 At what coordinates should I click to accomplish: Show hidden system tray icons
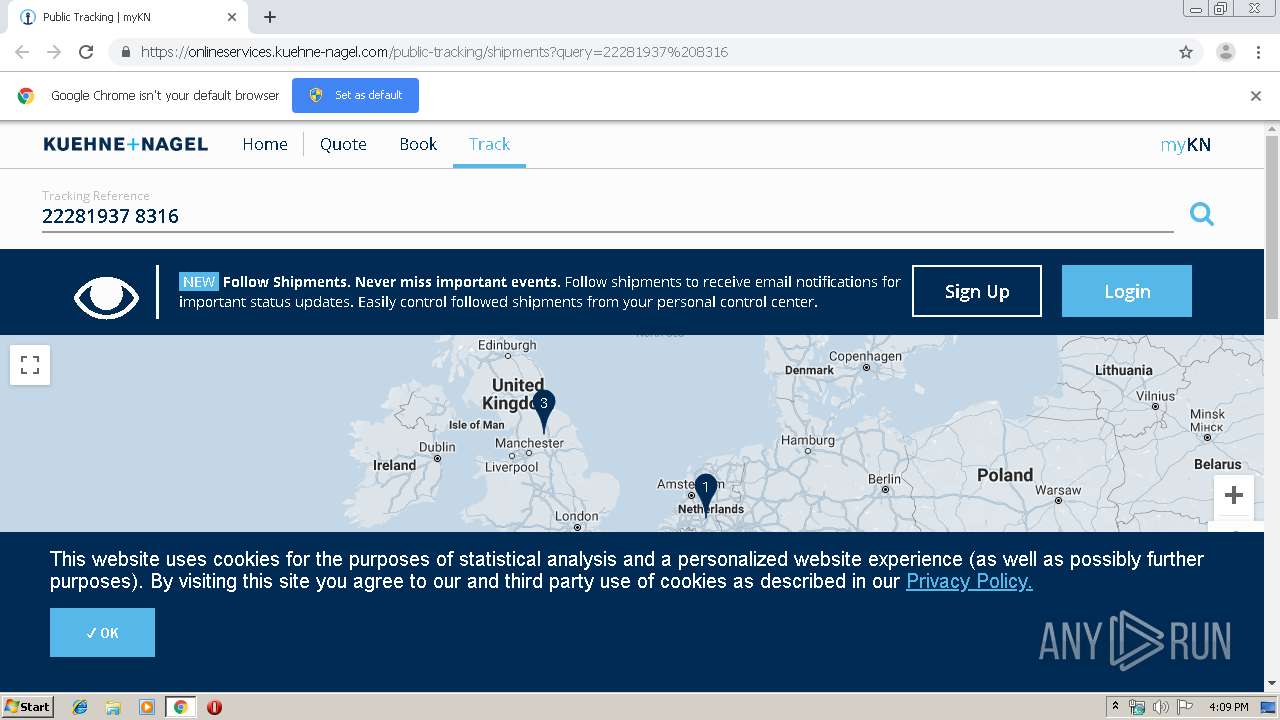tap(1115, 707)
